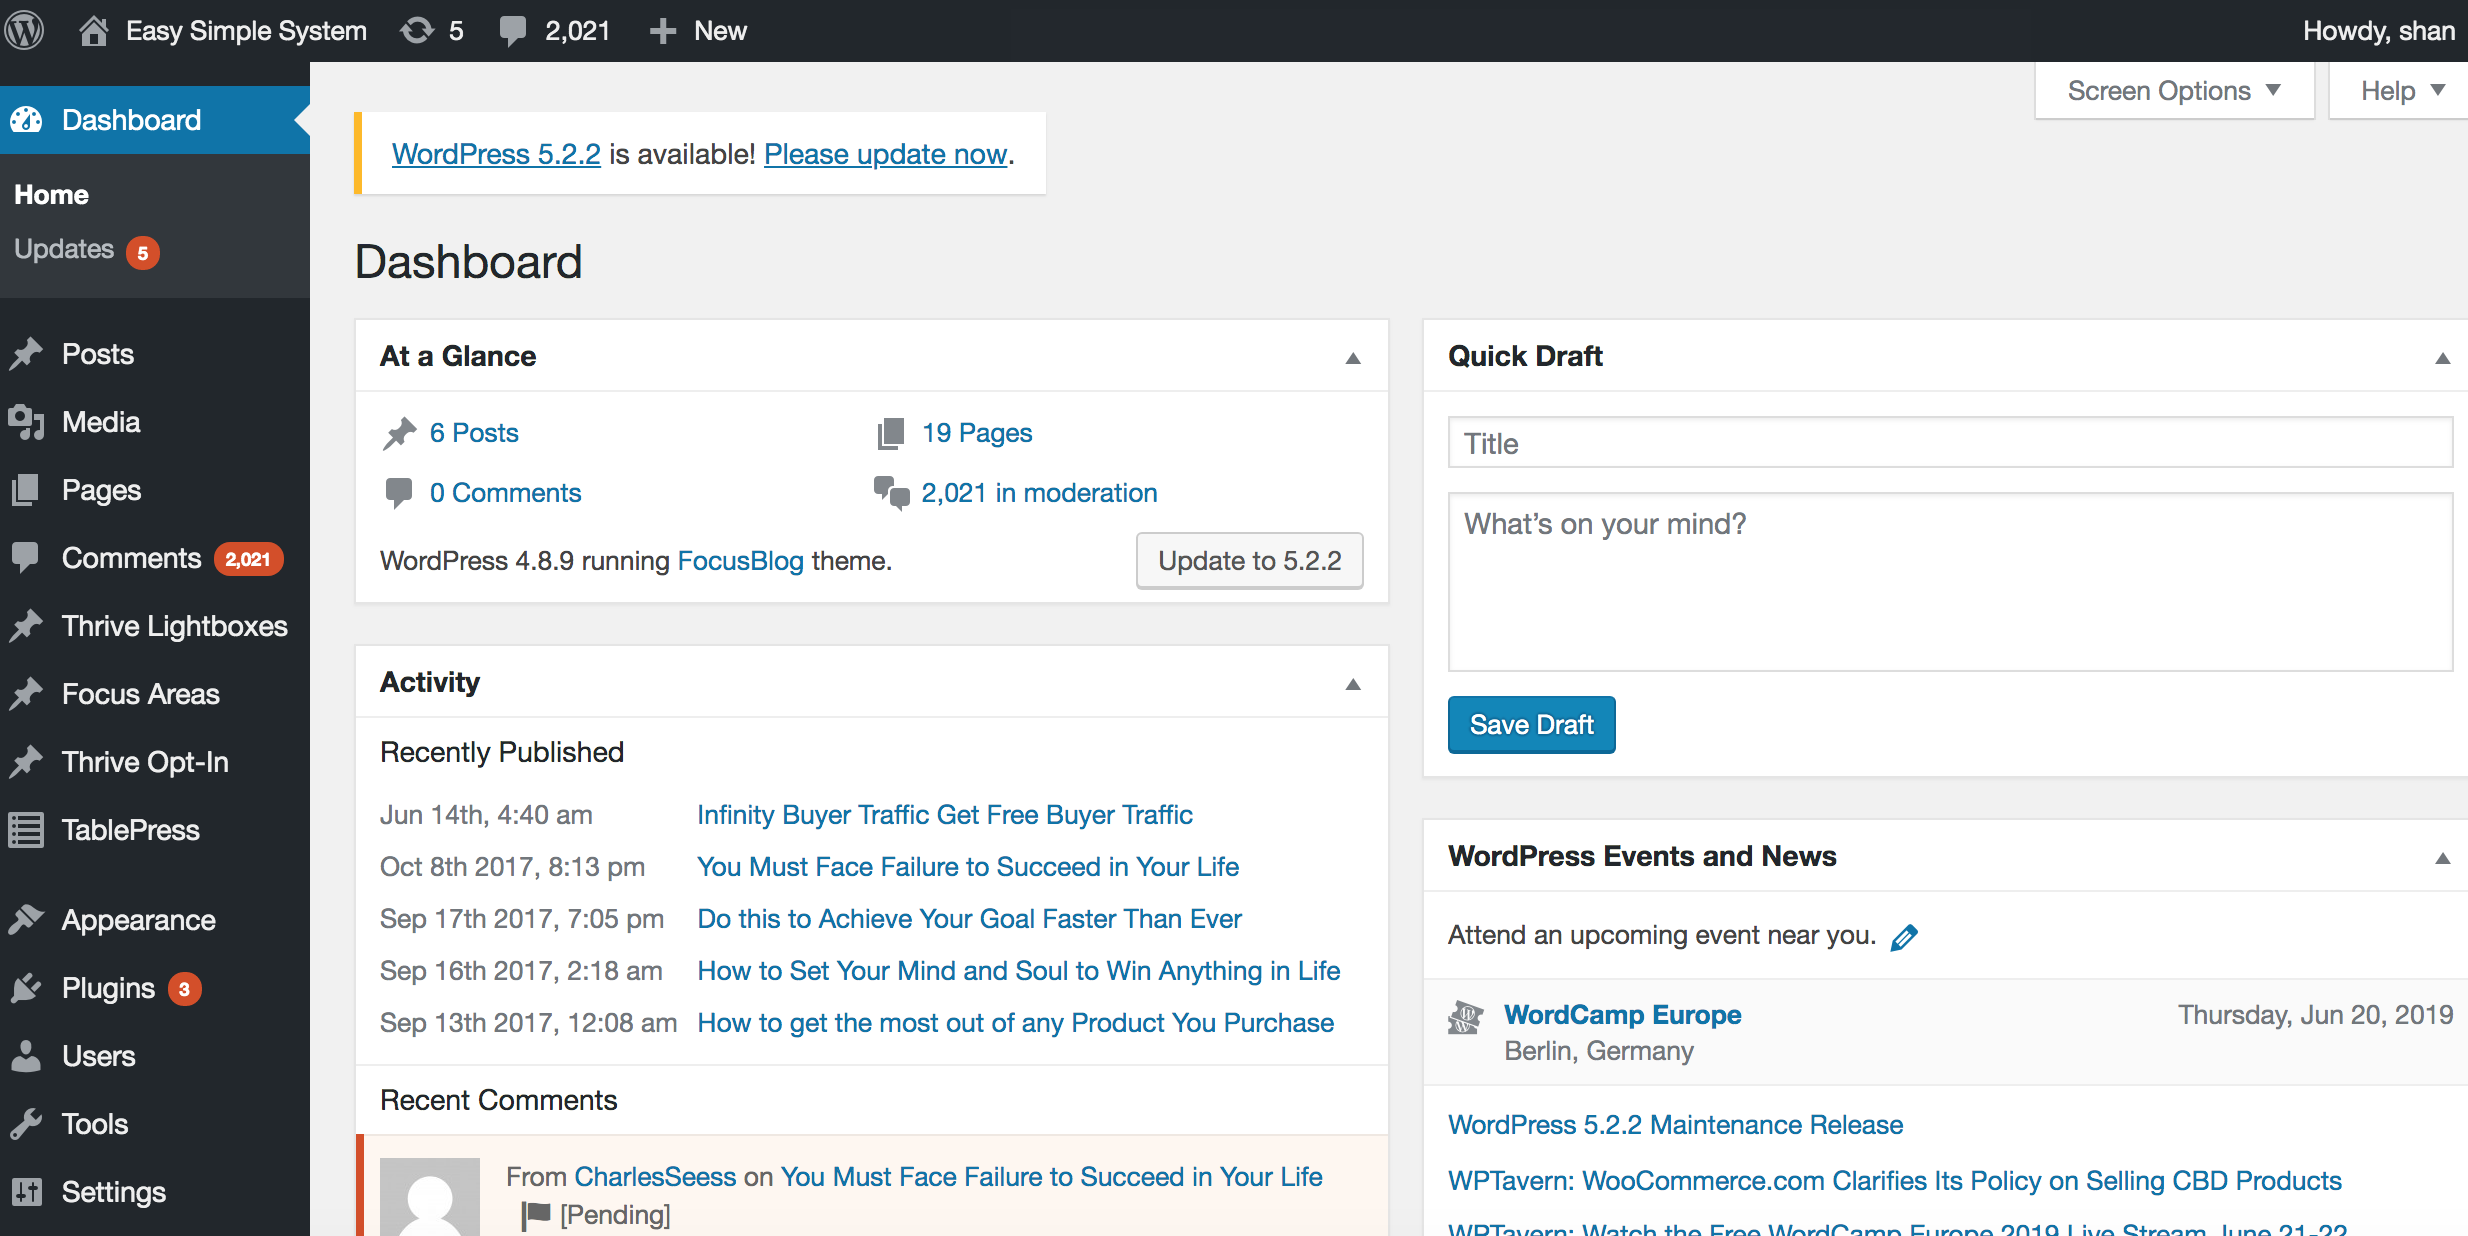This screenshot has width=2468, height=1236.
Task: Open the 2,021 in moderation link
Action: tap(1039, 493)
